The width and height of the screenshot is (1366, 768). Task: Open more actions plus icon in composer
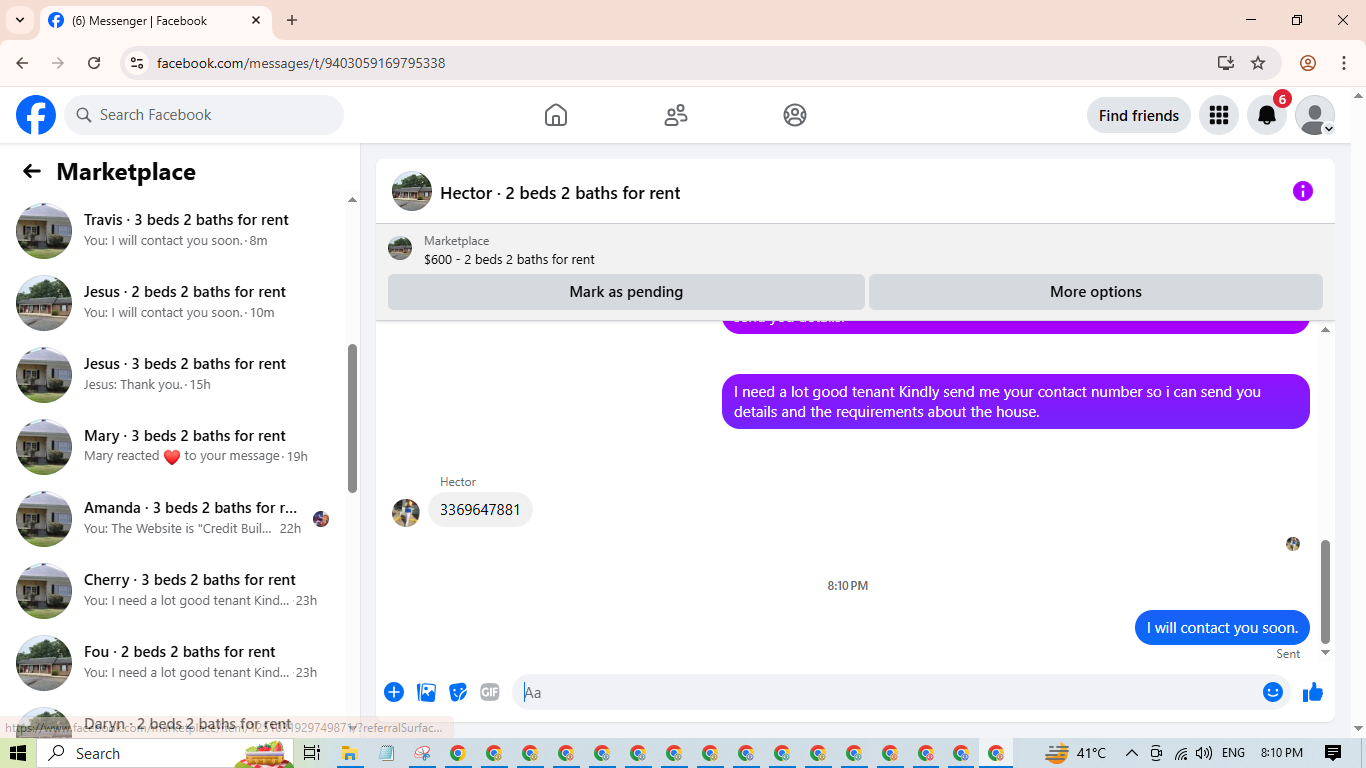[x=394, y=692]
